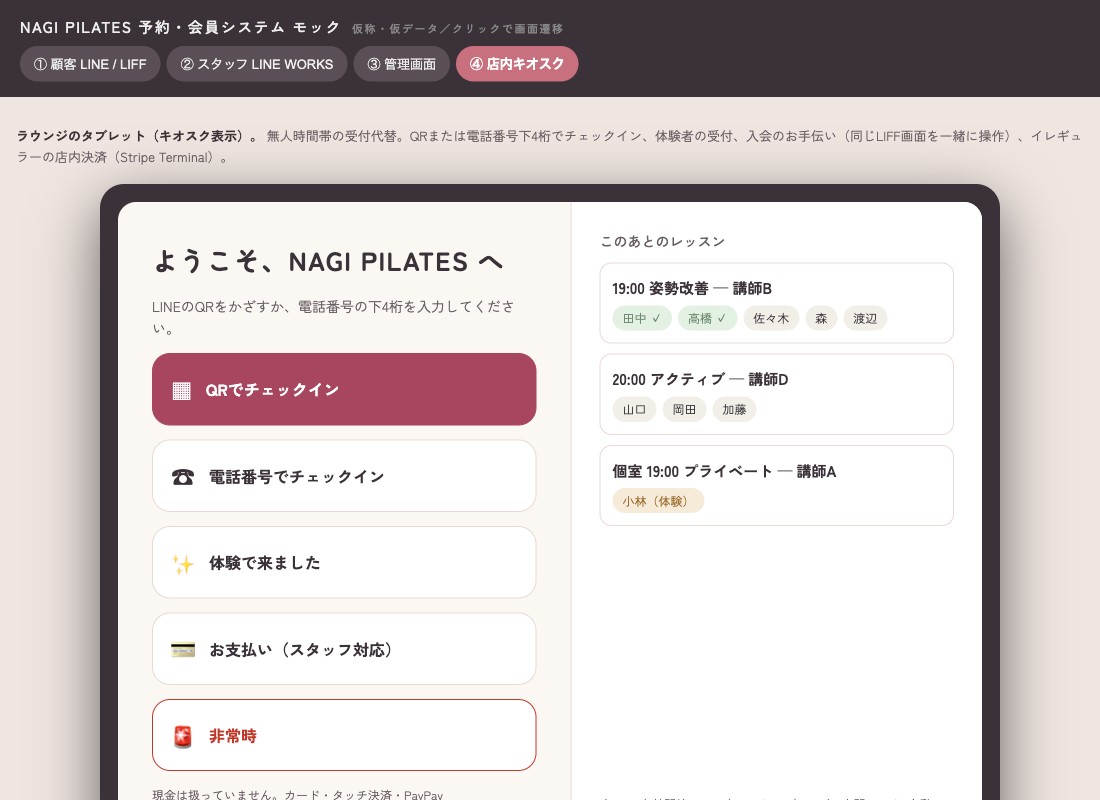
Task: Select the 佐々木 attendee chip
Action: 771,319
